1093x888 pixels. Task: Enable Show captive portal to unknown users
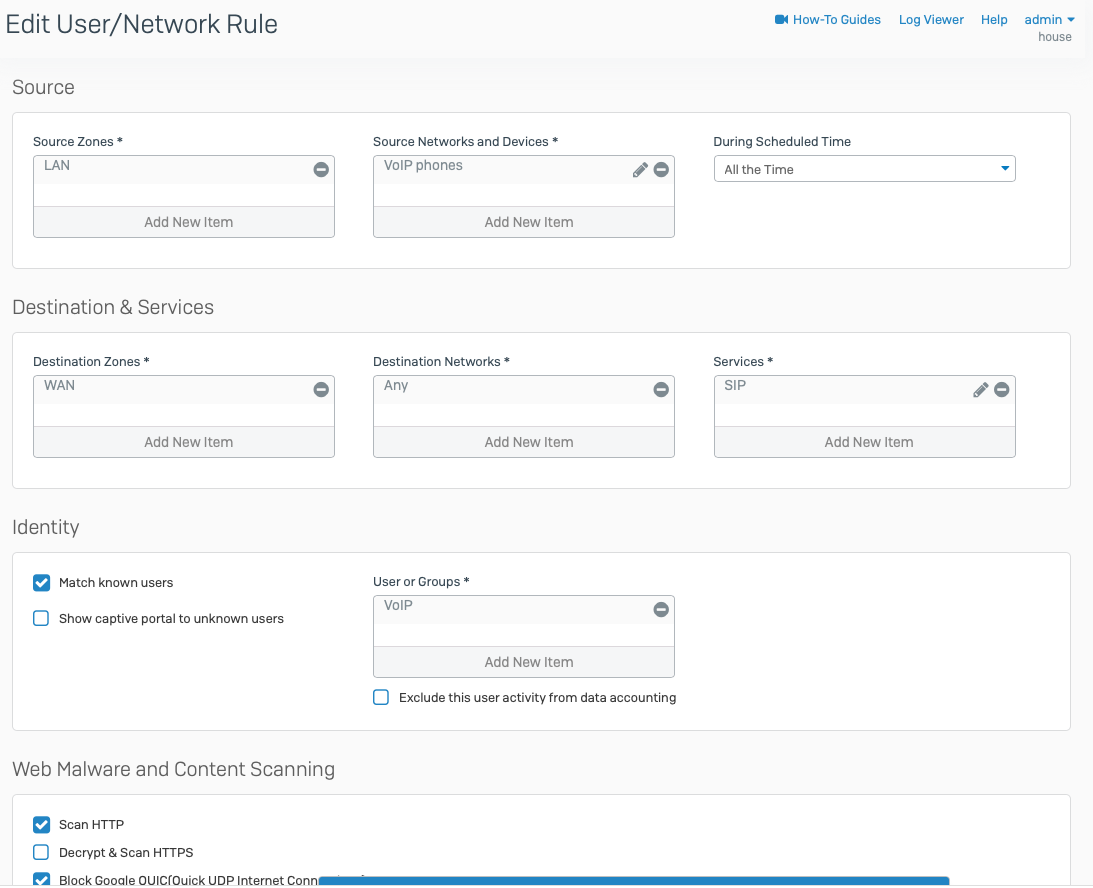click(42, 619)
